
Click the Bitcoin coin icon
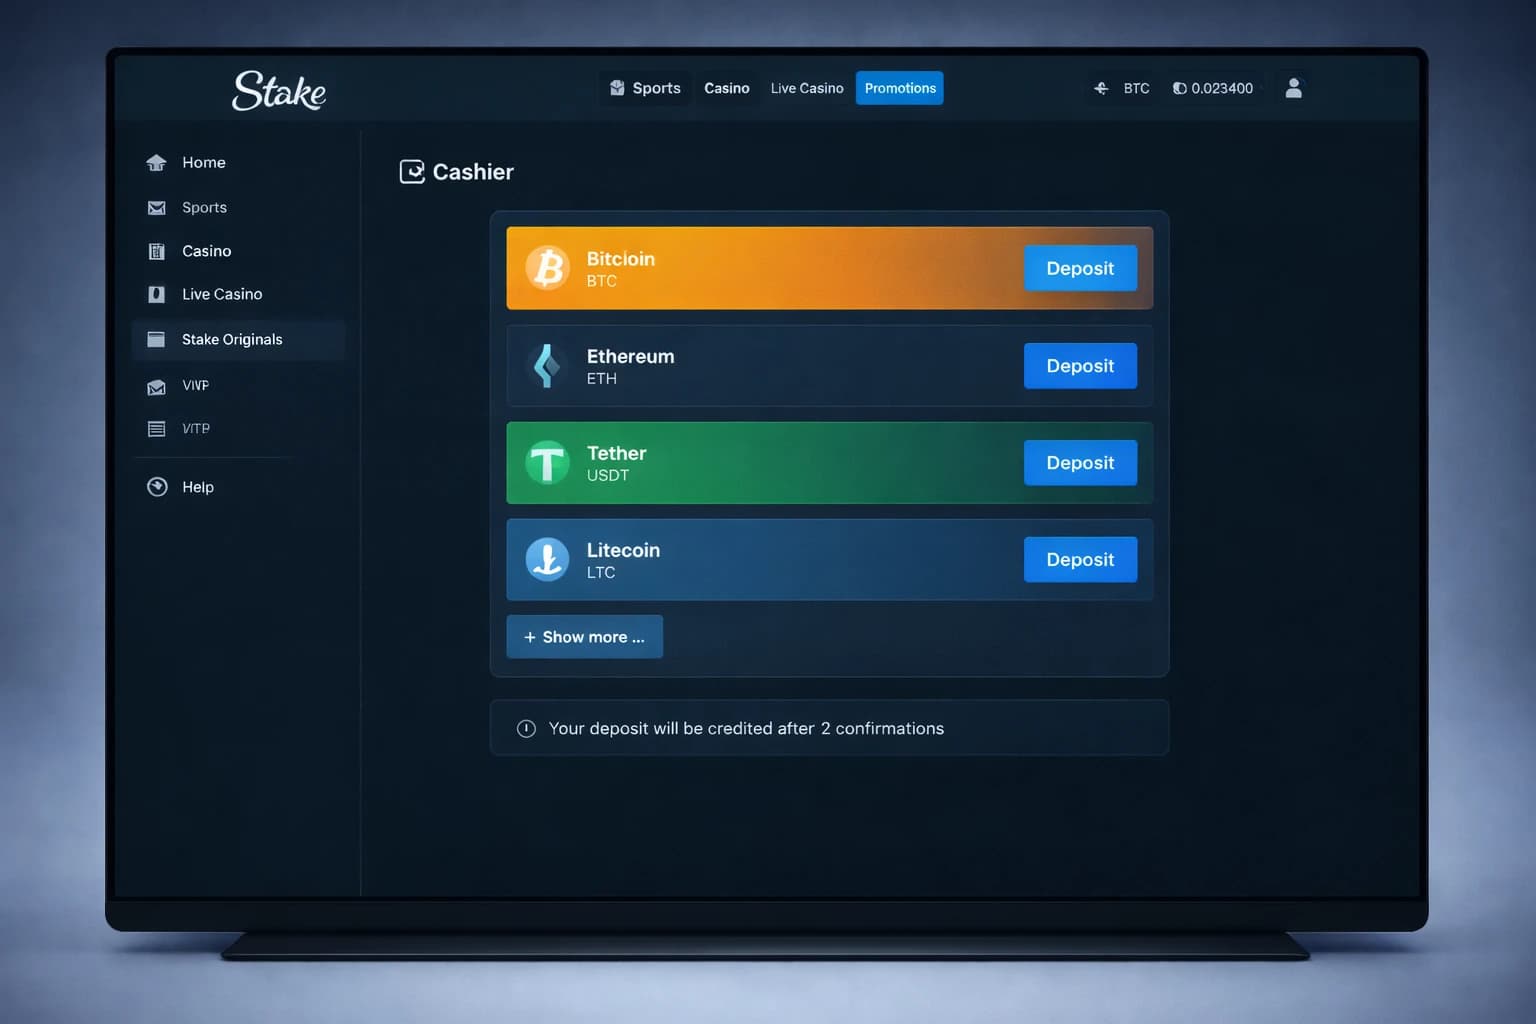[x=547, y=268]
